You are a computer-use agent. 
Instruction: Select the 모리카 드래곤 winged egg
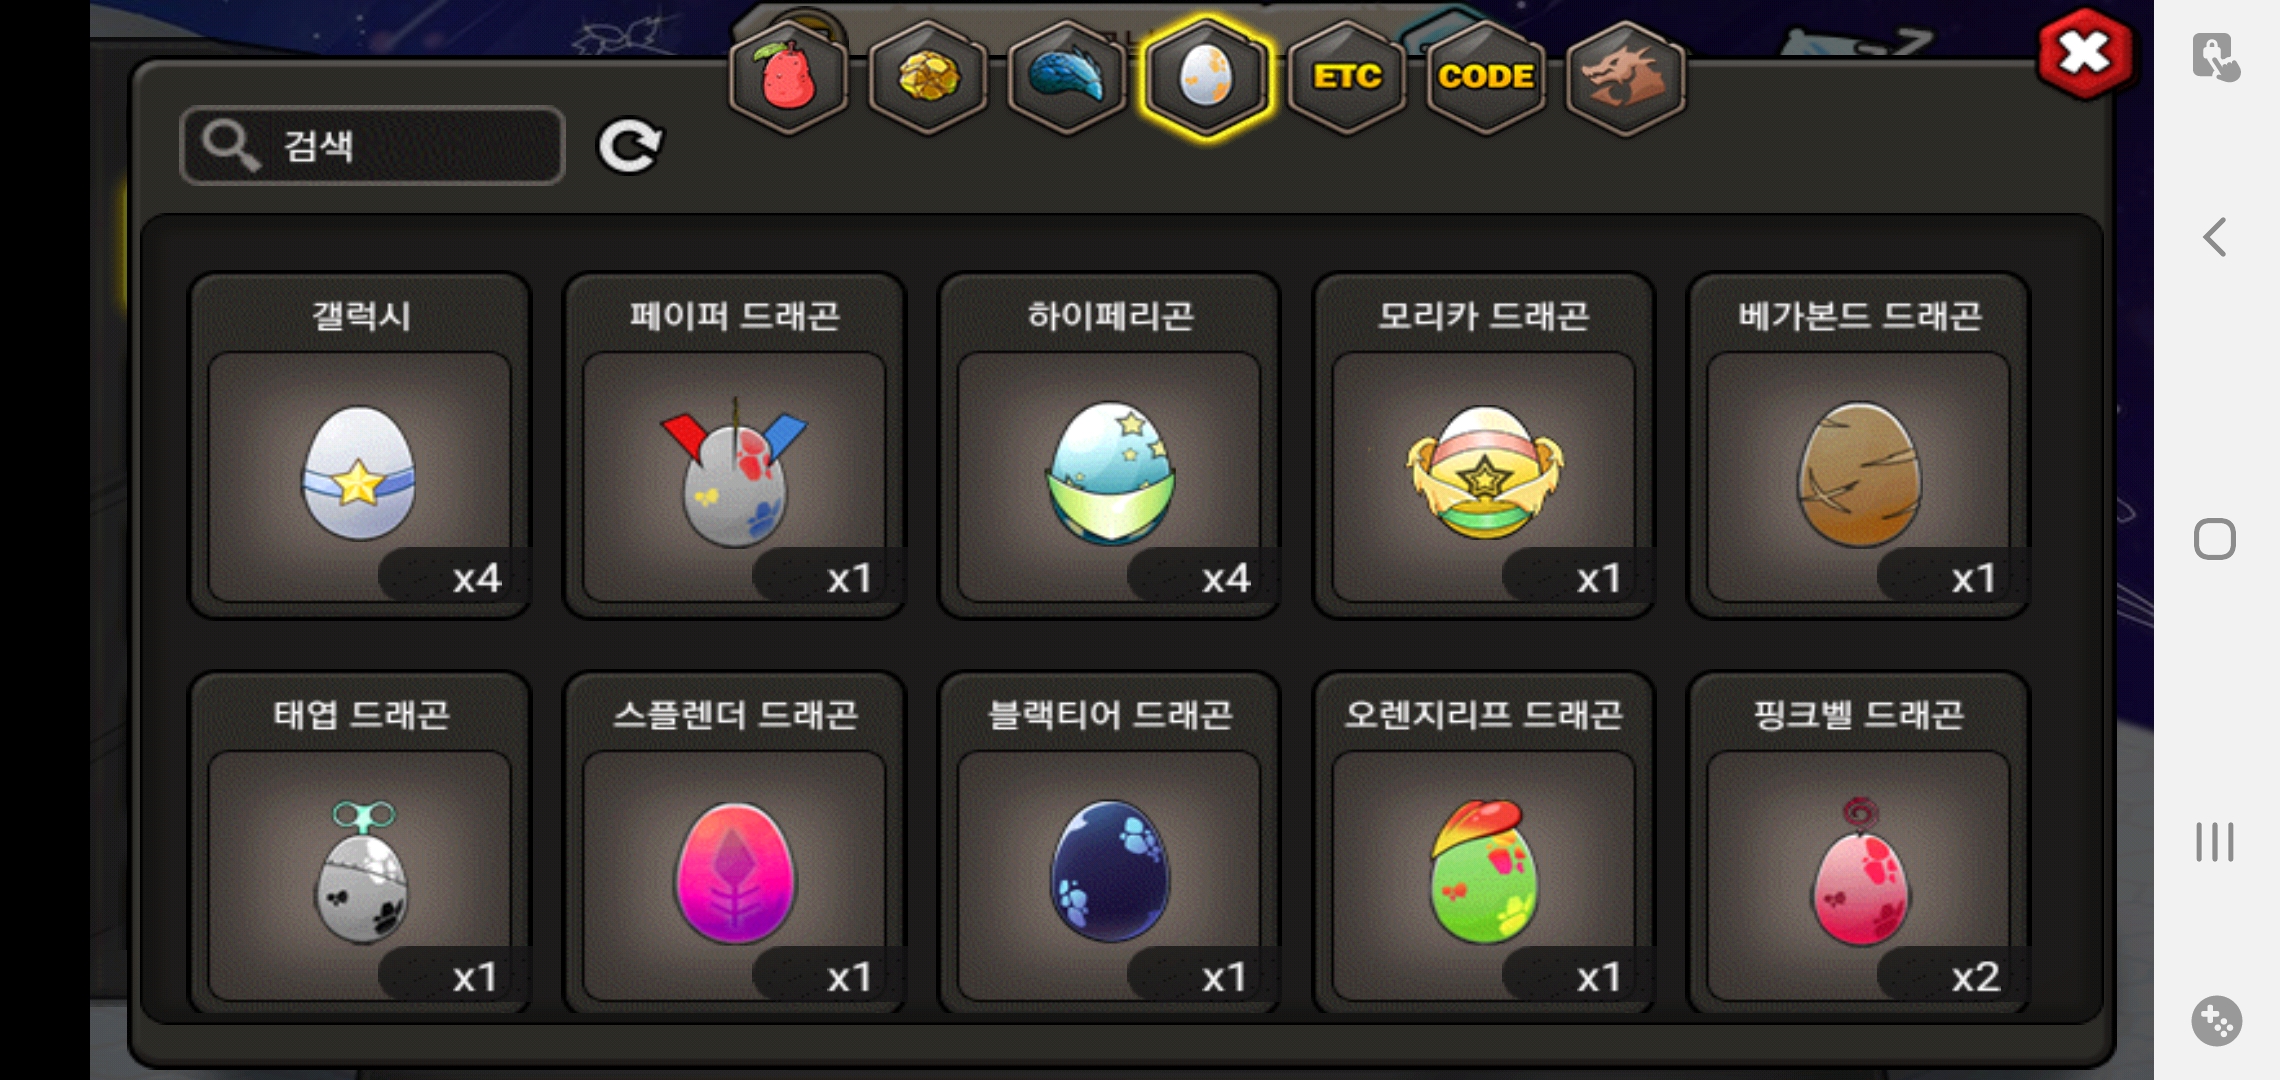coord(1484,446)
